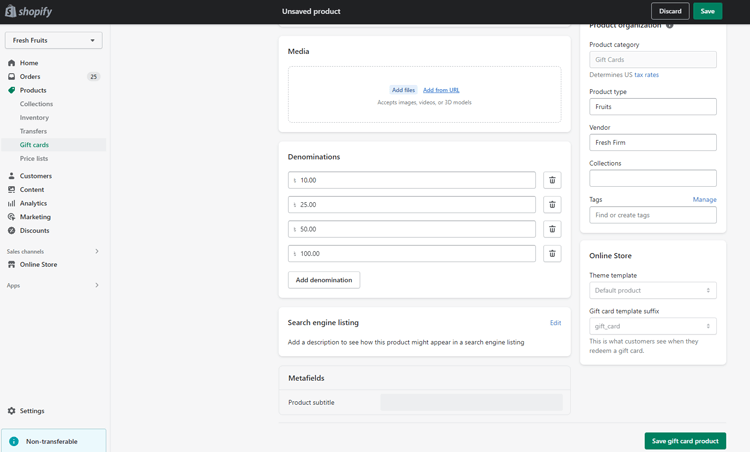This screenshot has width=750, height=452.
Task: Click the Discard button
Action: (x=670, y=11)
